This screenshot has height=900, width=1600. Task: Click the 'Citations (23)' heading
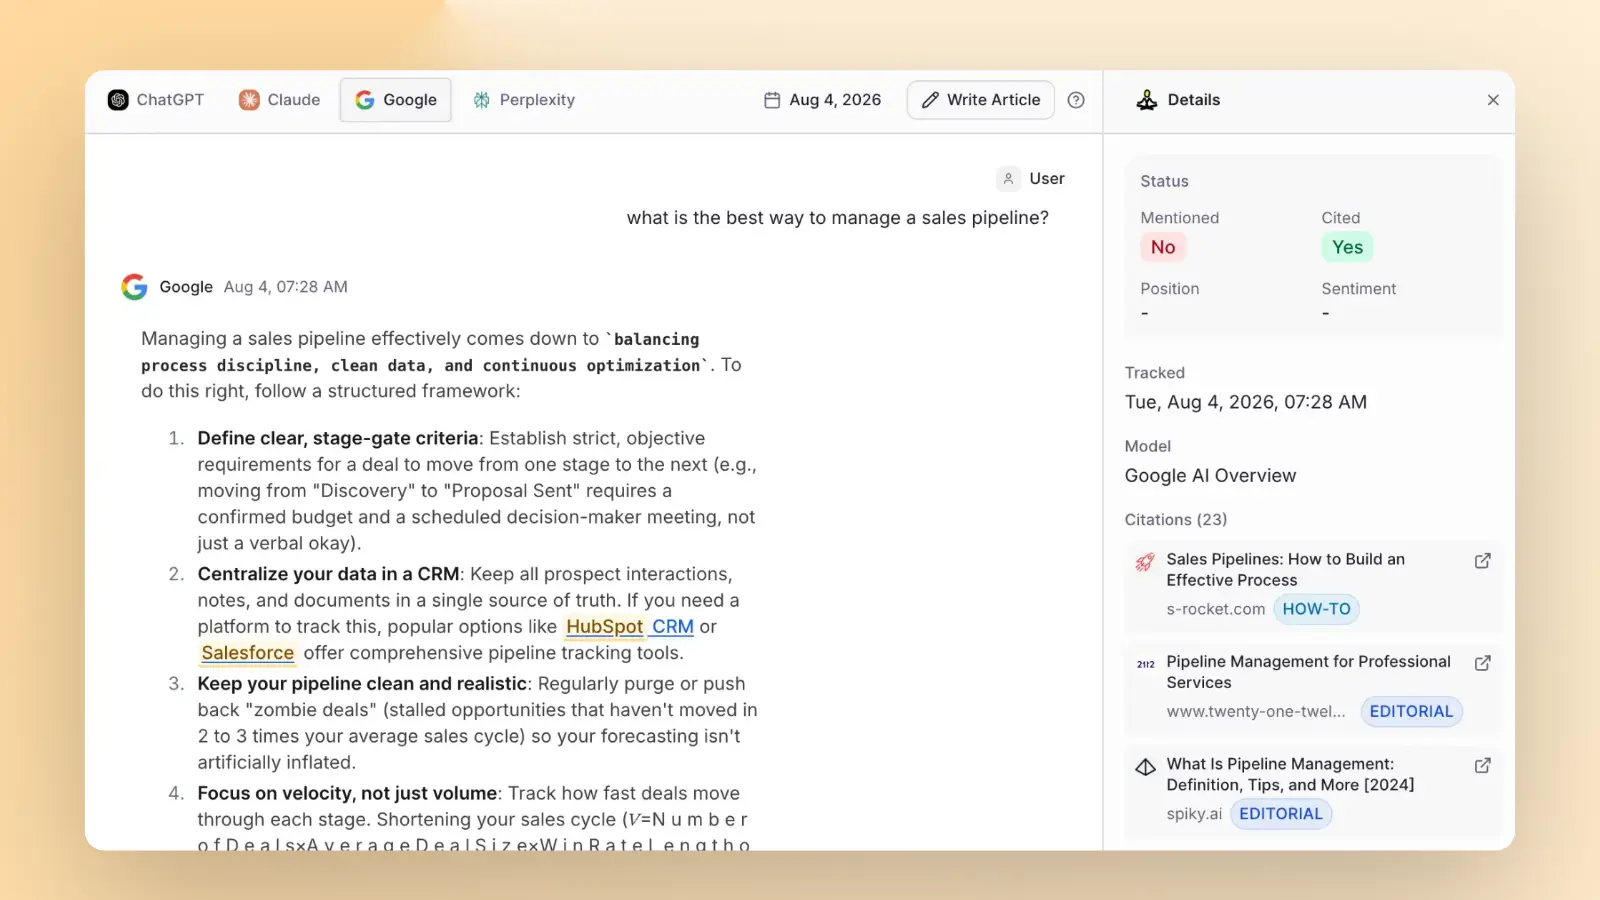tap(1175, 520)
